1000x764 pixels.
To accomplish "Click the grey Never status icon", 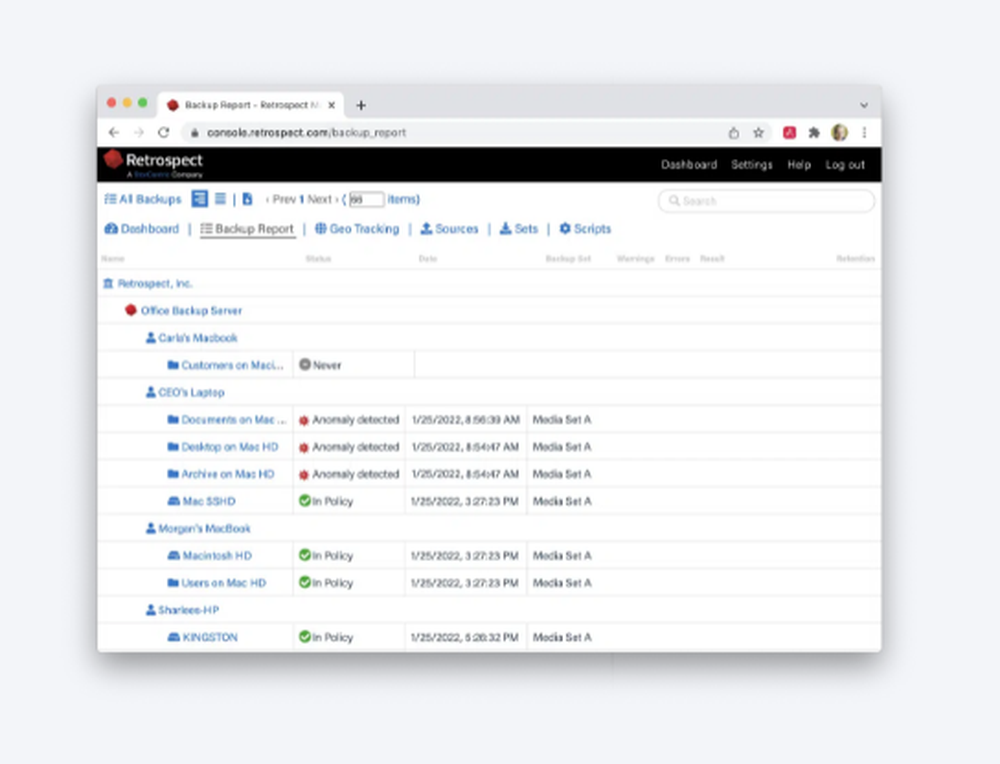I will point(305,365).
